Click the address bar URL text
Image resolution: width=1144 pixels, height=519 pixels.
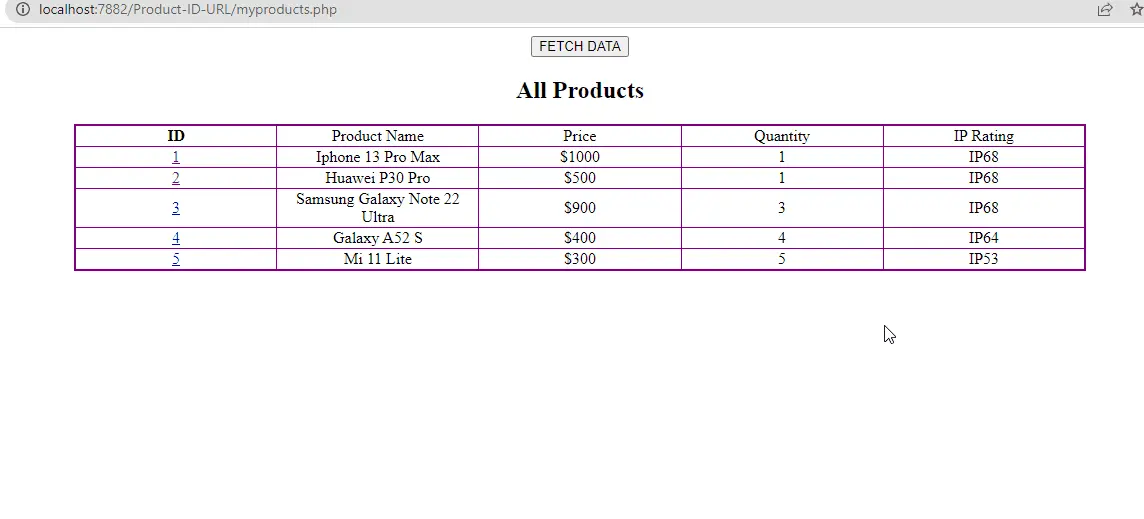coord(188,9)
